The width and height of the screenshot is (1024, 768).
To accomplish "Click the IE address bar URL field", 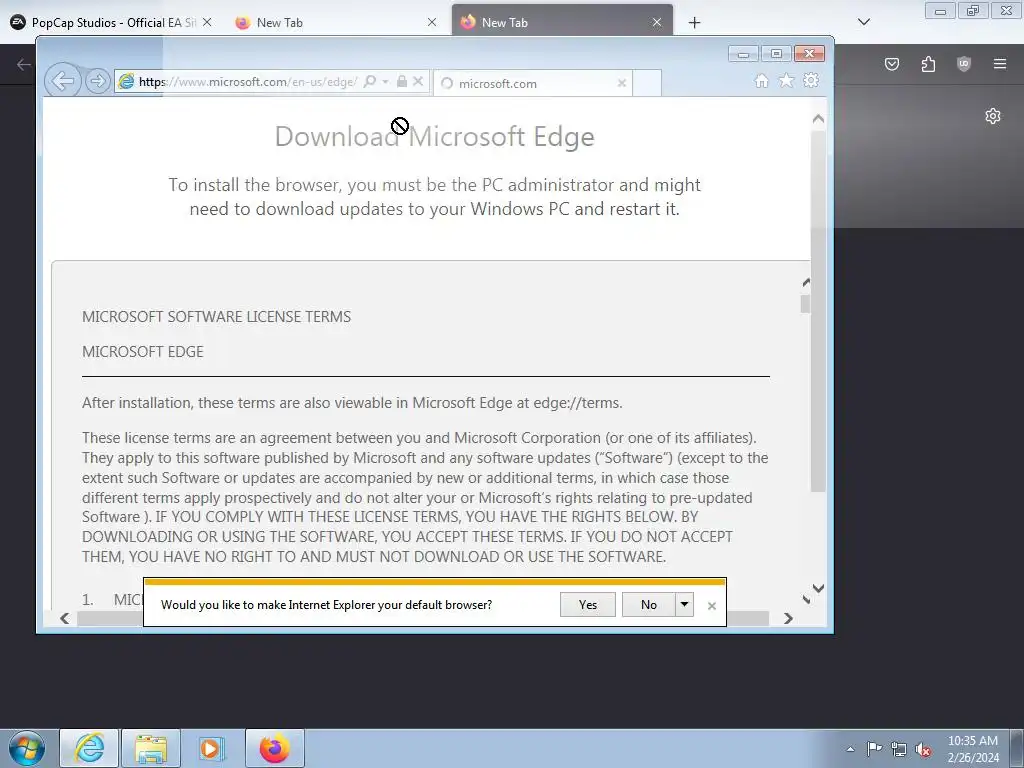I will (x=248, y=82).
